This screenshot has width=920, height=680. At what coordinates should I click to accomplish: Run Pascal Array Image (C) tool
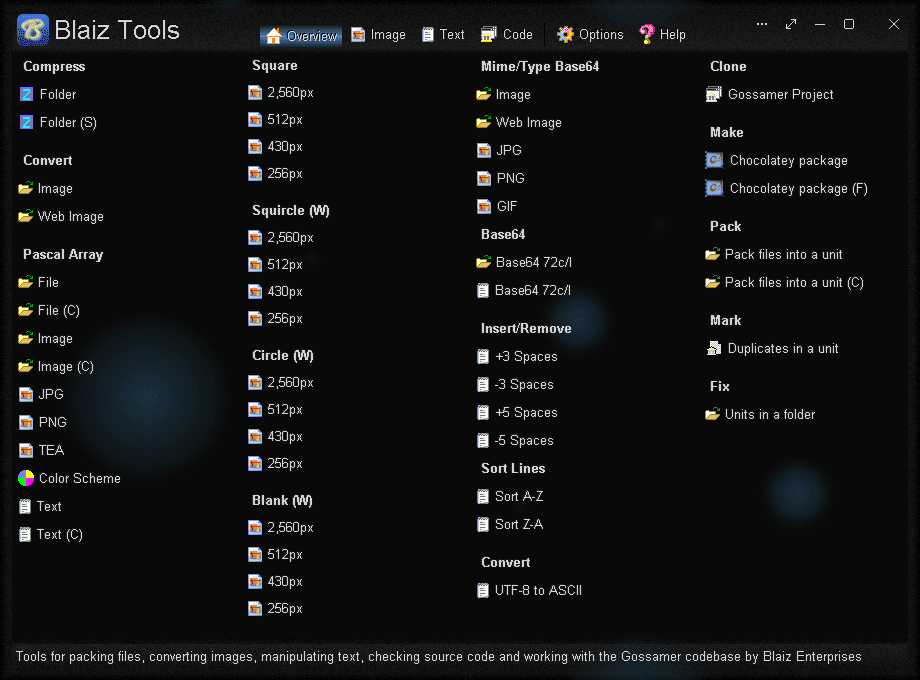coord(56,367)
